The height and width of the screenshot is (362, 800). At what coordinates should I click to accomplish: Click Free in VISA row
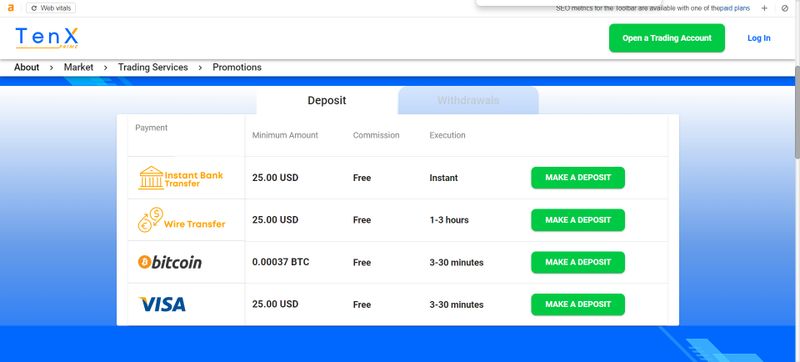pos(362,305)
